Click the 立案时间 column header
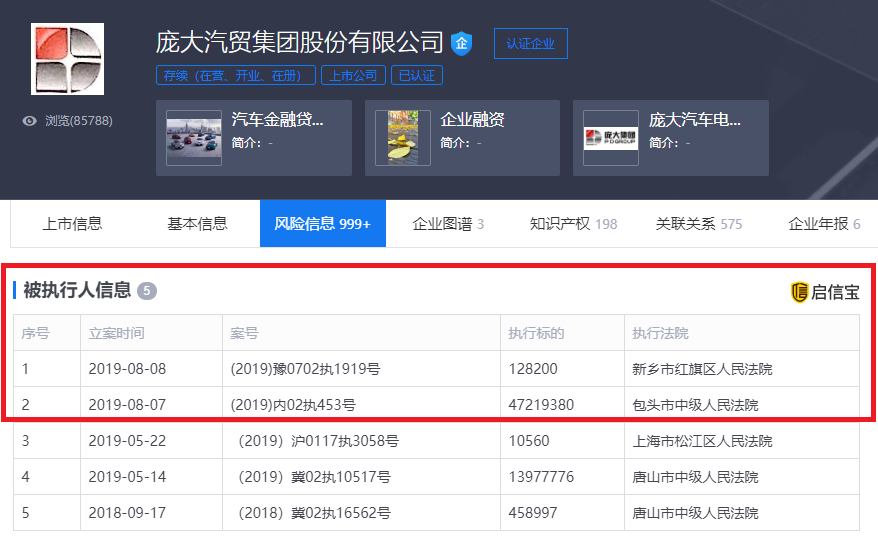The height and width of the screenshot is (552, 878). tap(116, 333)
